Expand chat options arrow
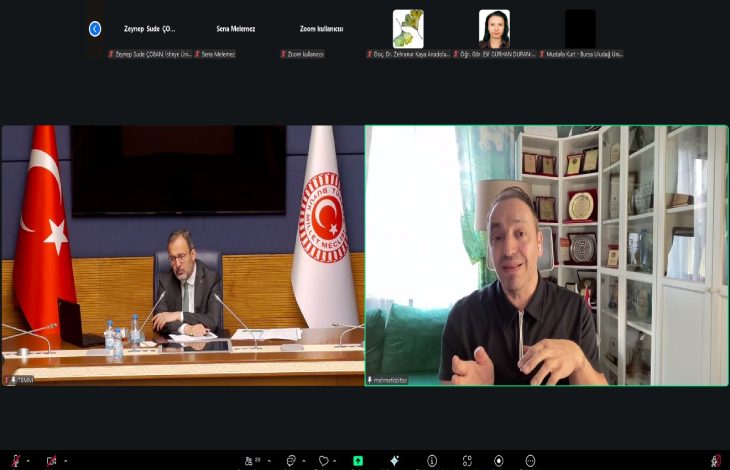Image resolution: width=730 pixels, height=470 pixels. pos(304,461)
